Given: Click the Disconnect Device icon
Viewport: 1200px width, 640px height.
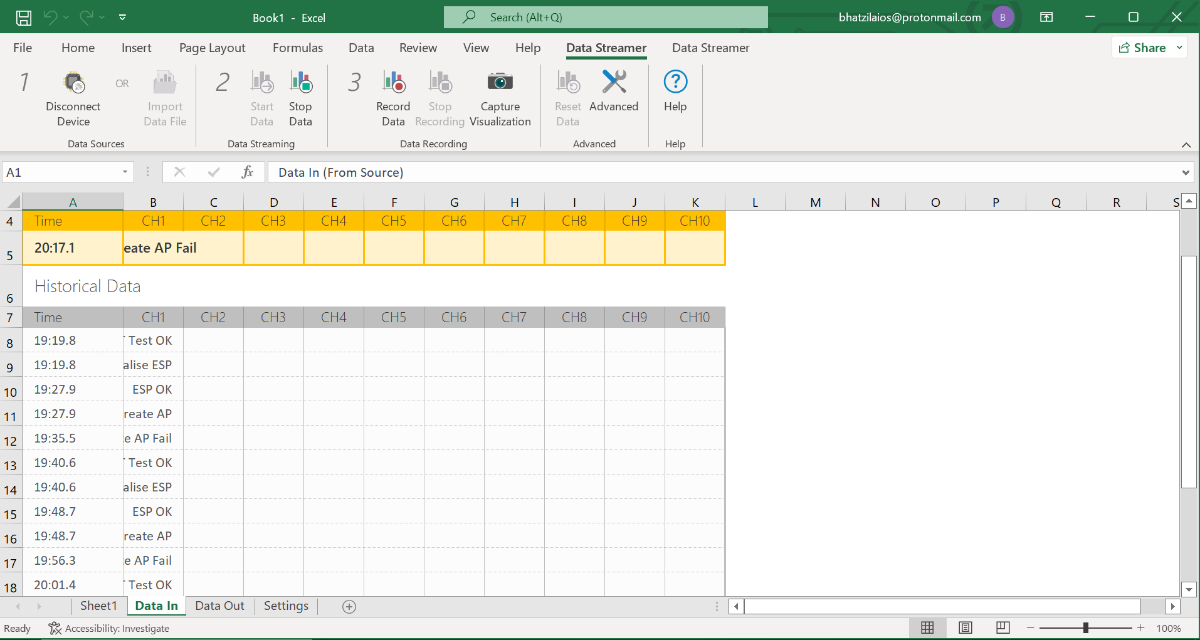Looking at the screenshot, I should (x=73, y=84).
